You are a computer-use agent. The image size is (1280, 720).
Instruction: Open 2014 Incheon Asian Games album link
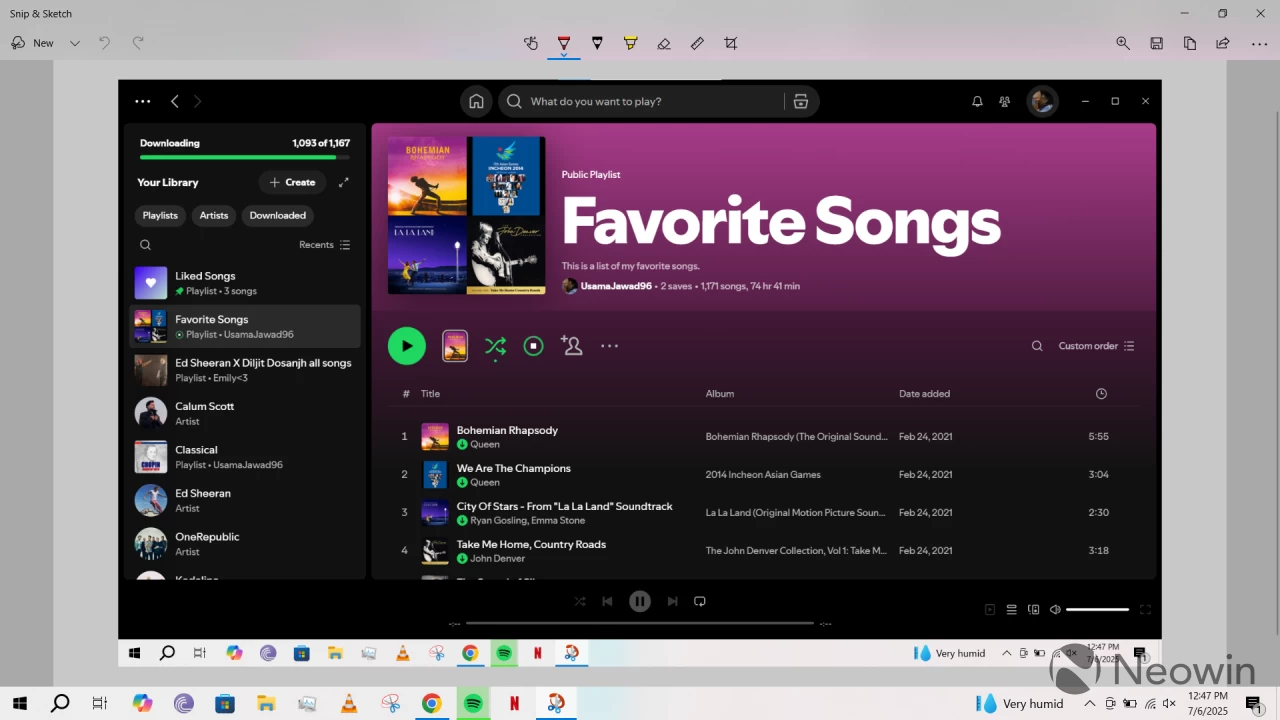pos(764,475)
